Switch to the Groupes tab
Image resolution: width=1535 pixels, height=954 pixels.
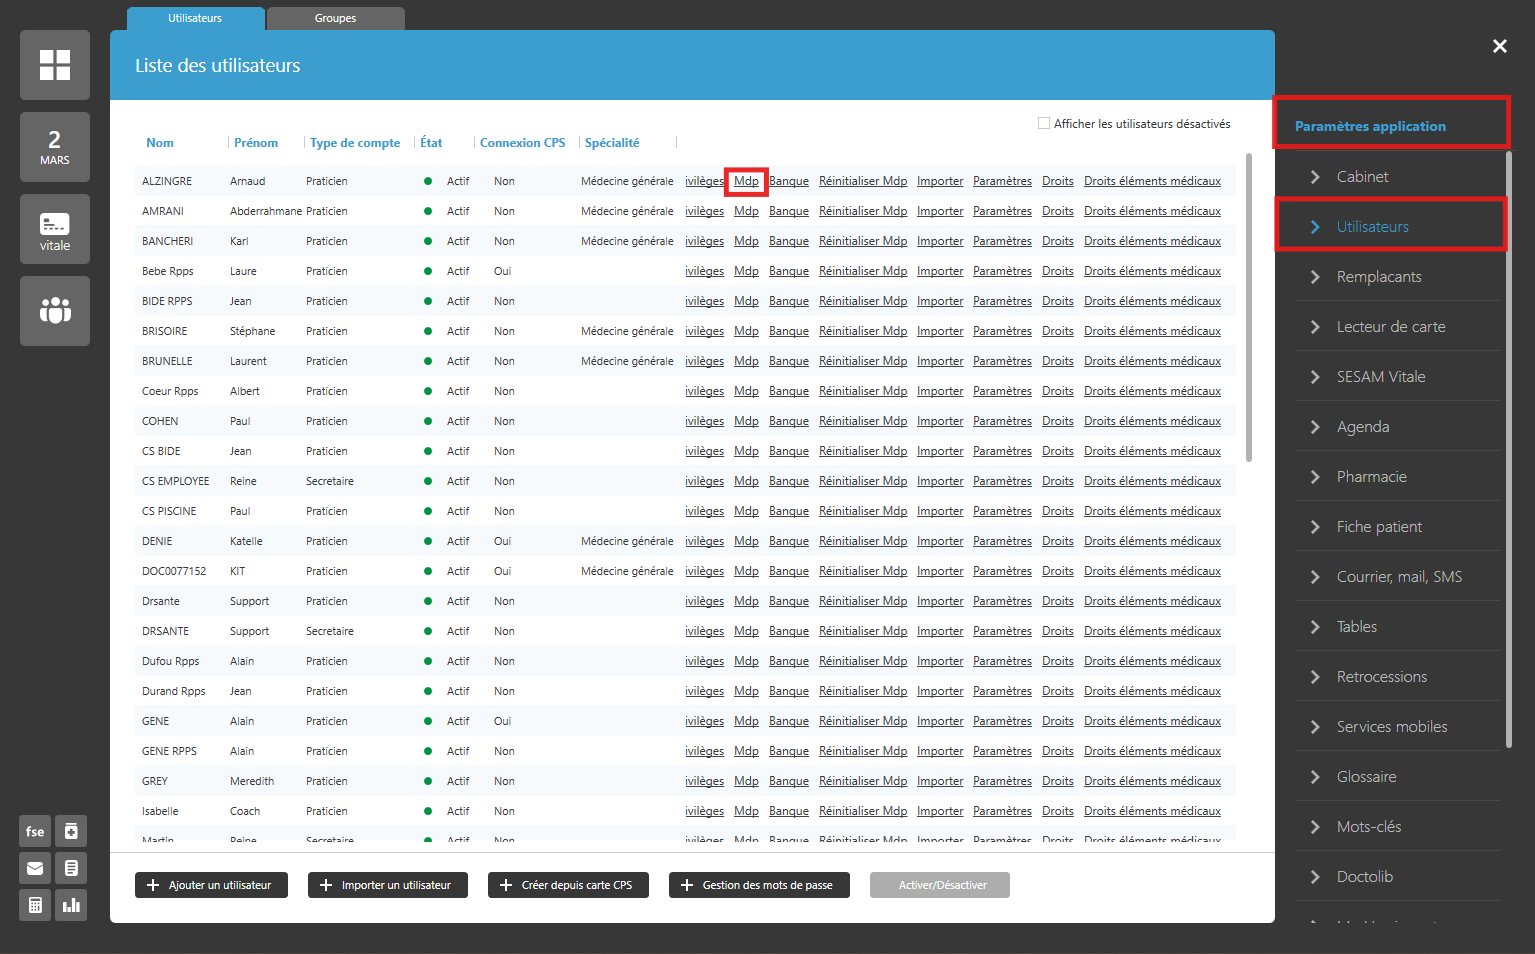pos(335,18)
